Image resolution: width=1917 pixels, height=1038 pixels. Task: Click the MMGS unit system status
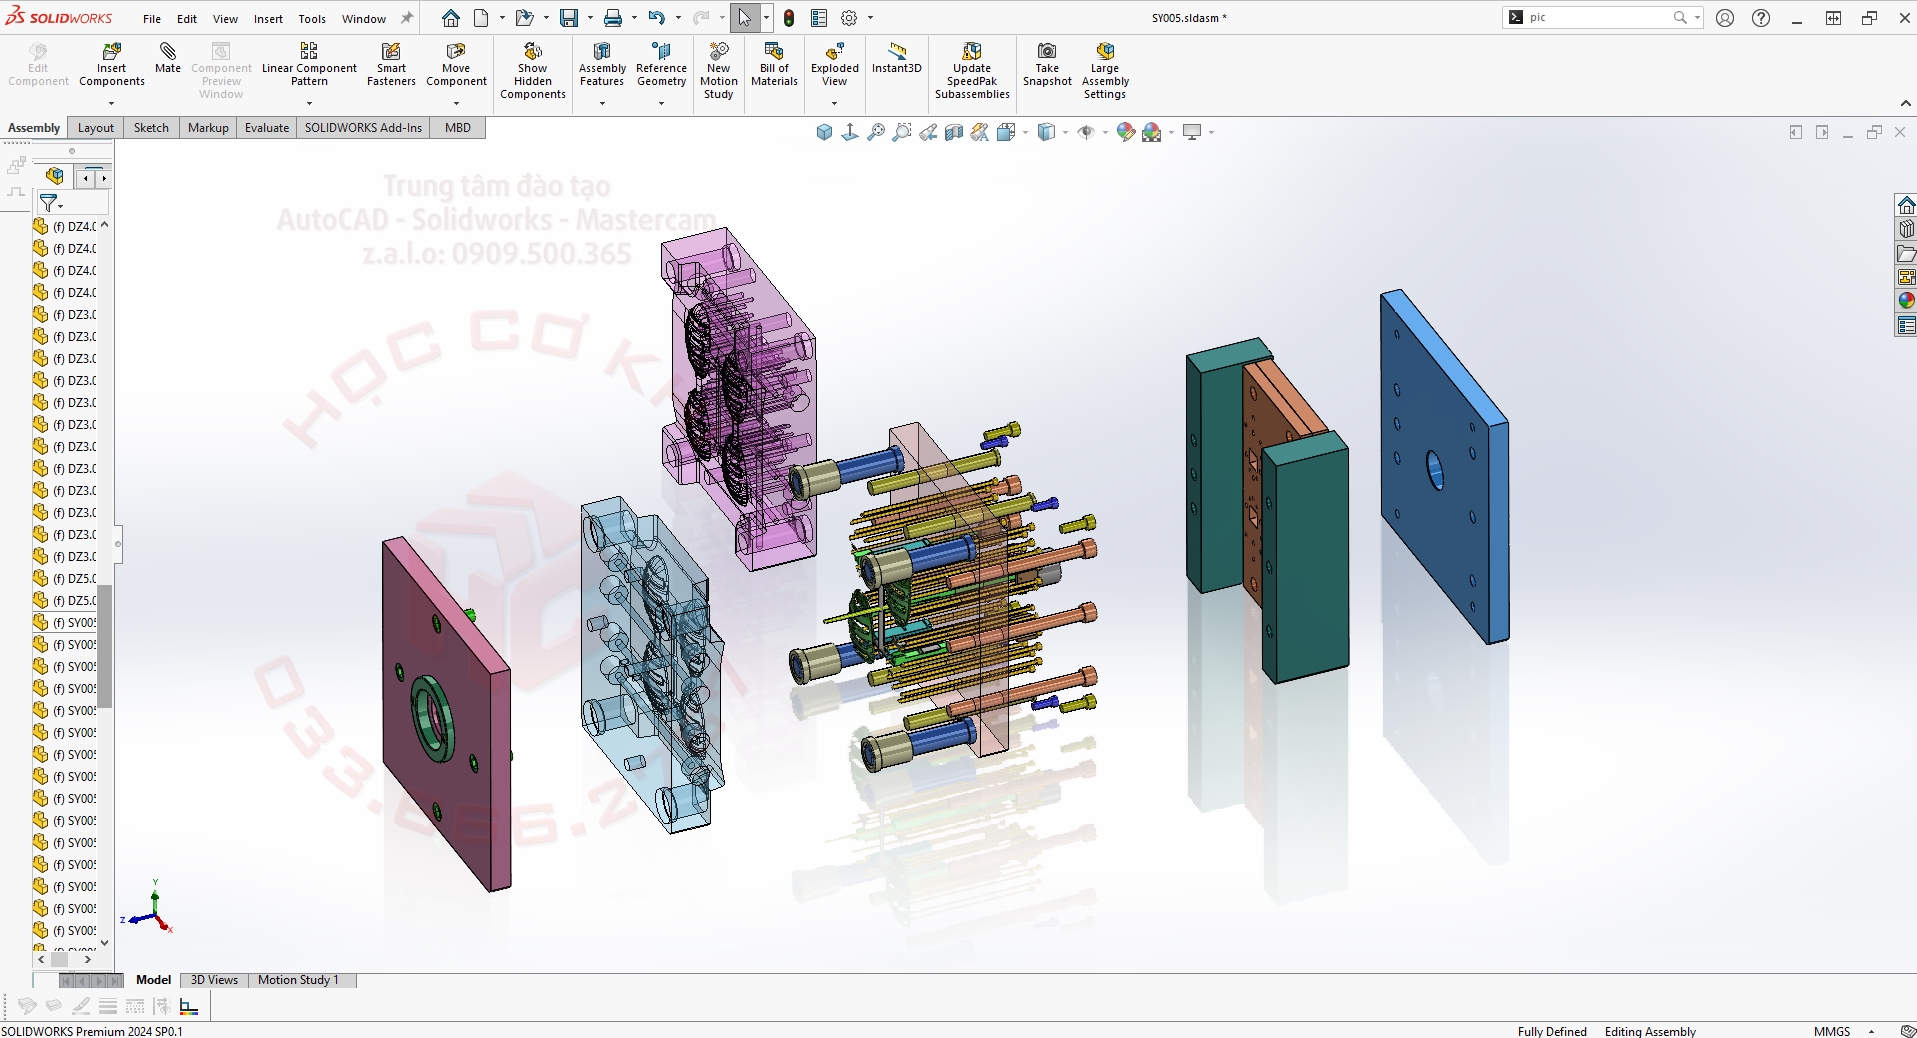[1832, 1031]
